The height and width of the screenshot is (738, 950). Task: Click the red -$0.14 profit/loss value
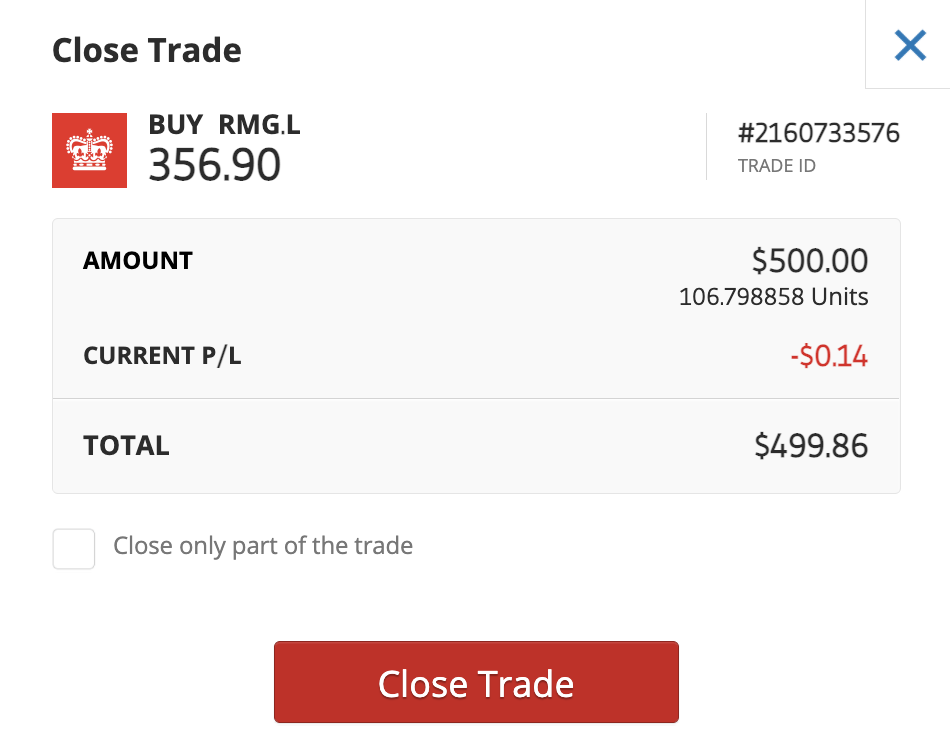(829, 356)
